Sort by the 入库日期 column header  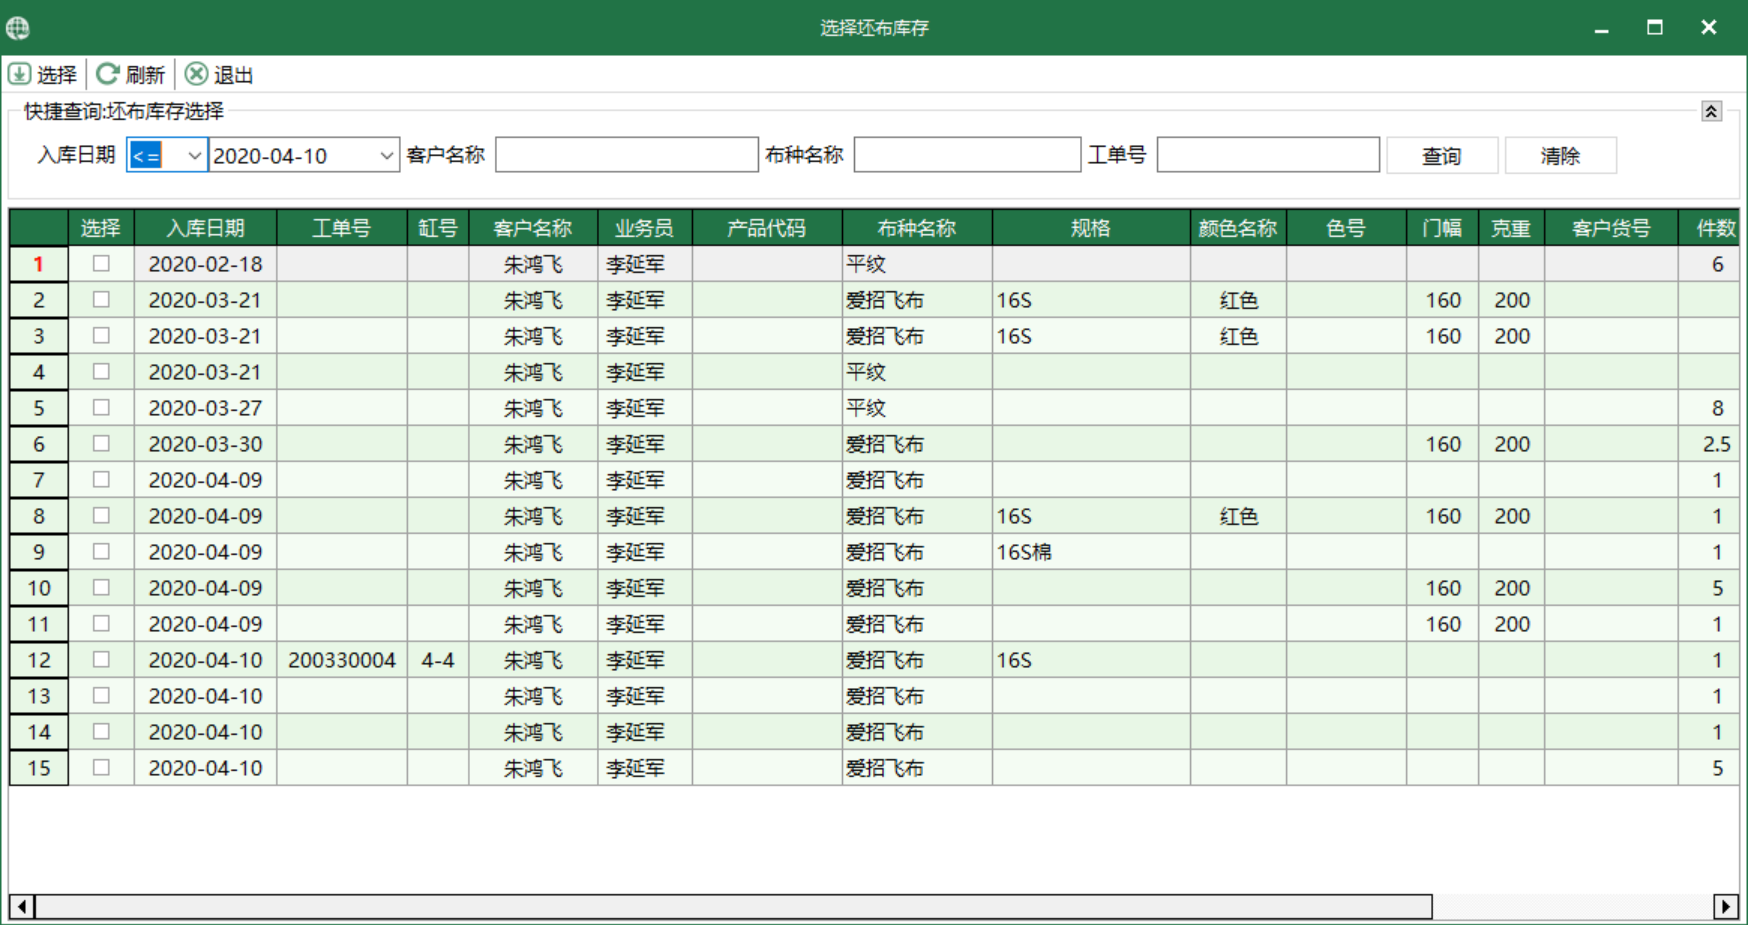click(x=205, y=228)
